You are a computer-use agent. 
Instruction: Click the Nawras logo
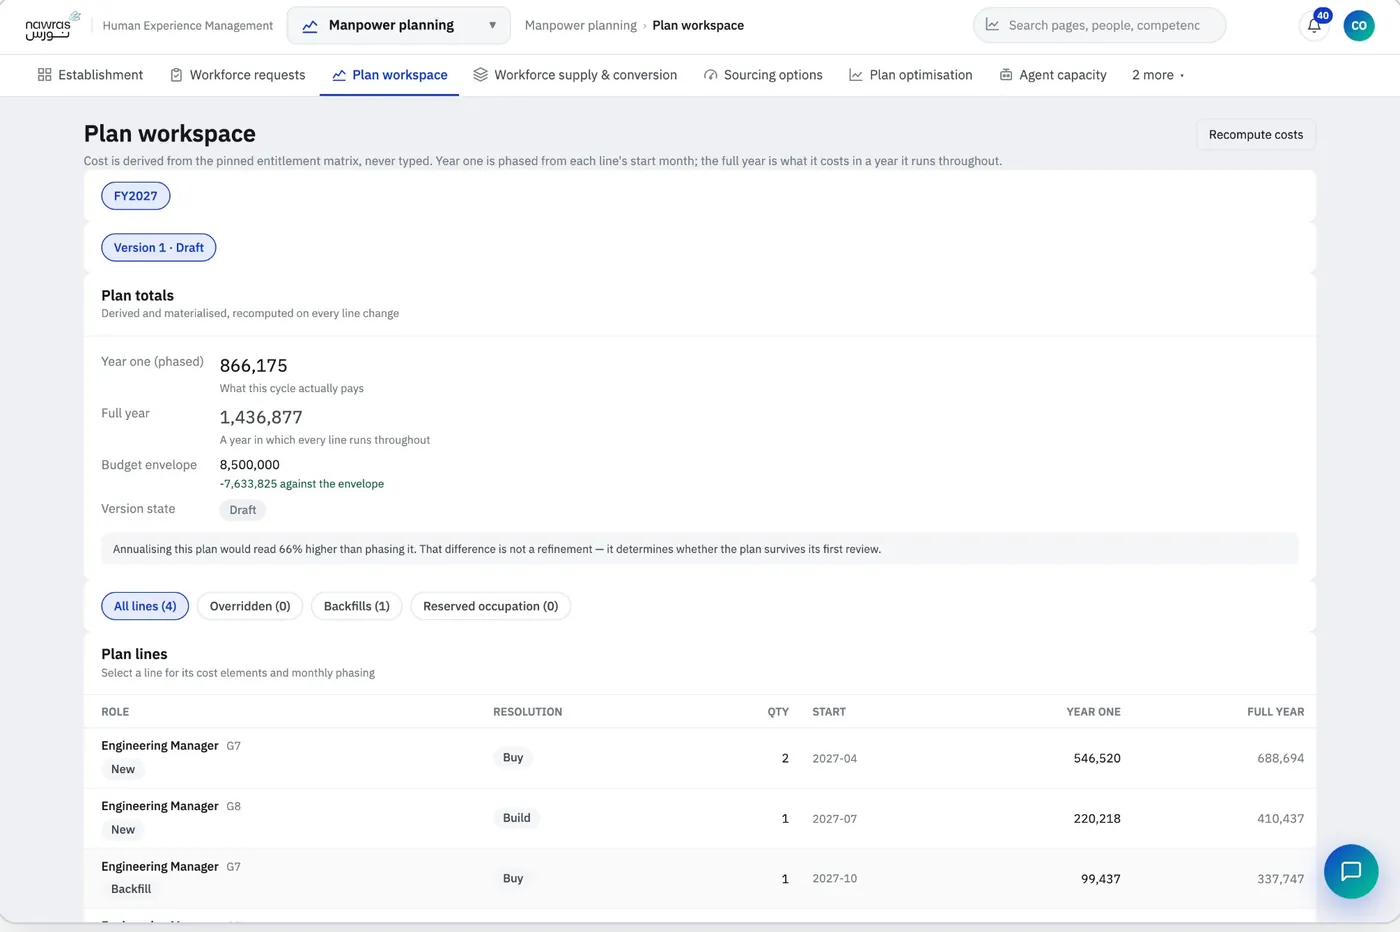[x=51, y=25]
